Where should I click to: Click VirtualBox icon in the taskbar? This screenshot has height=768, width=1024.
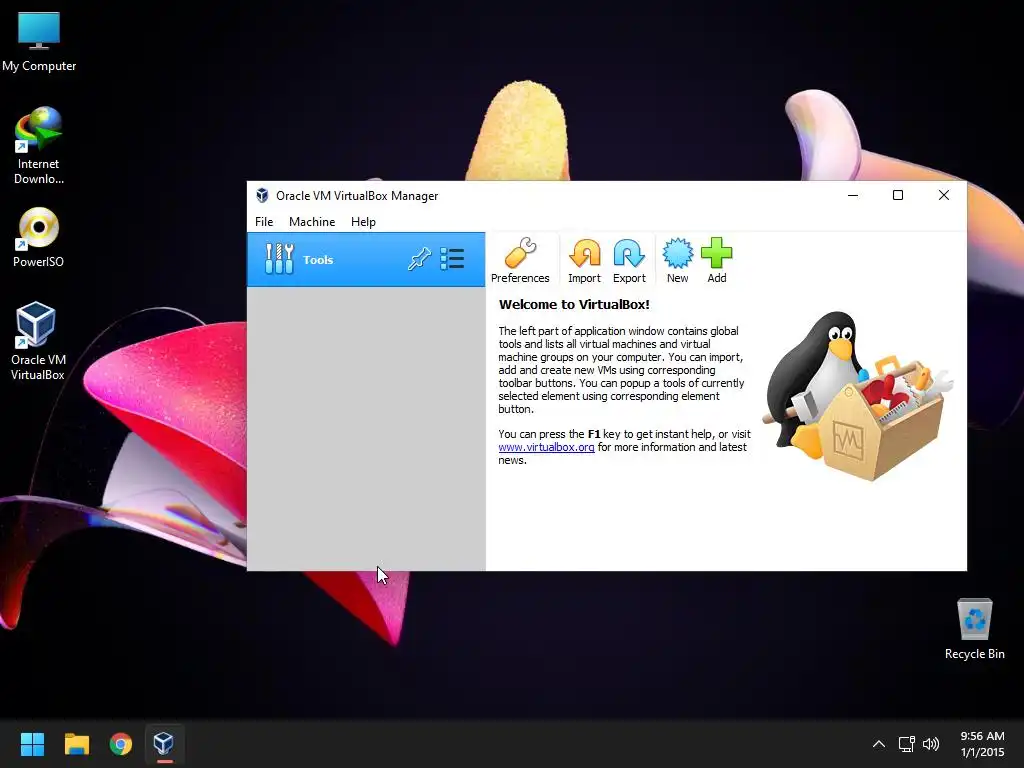coord(164,744)
